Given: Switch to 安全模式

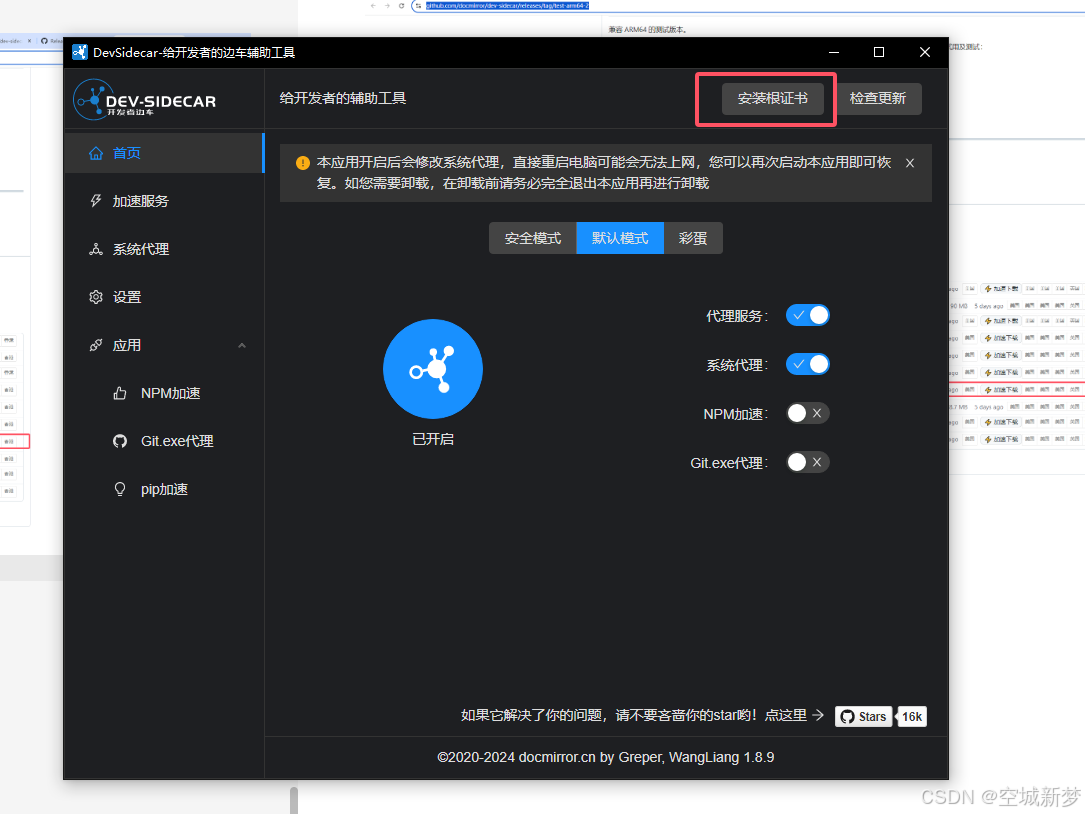Looking at the screenshot, I should pyautogui.click(x=533, y=238).
